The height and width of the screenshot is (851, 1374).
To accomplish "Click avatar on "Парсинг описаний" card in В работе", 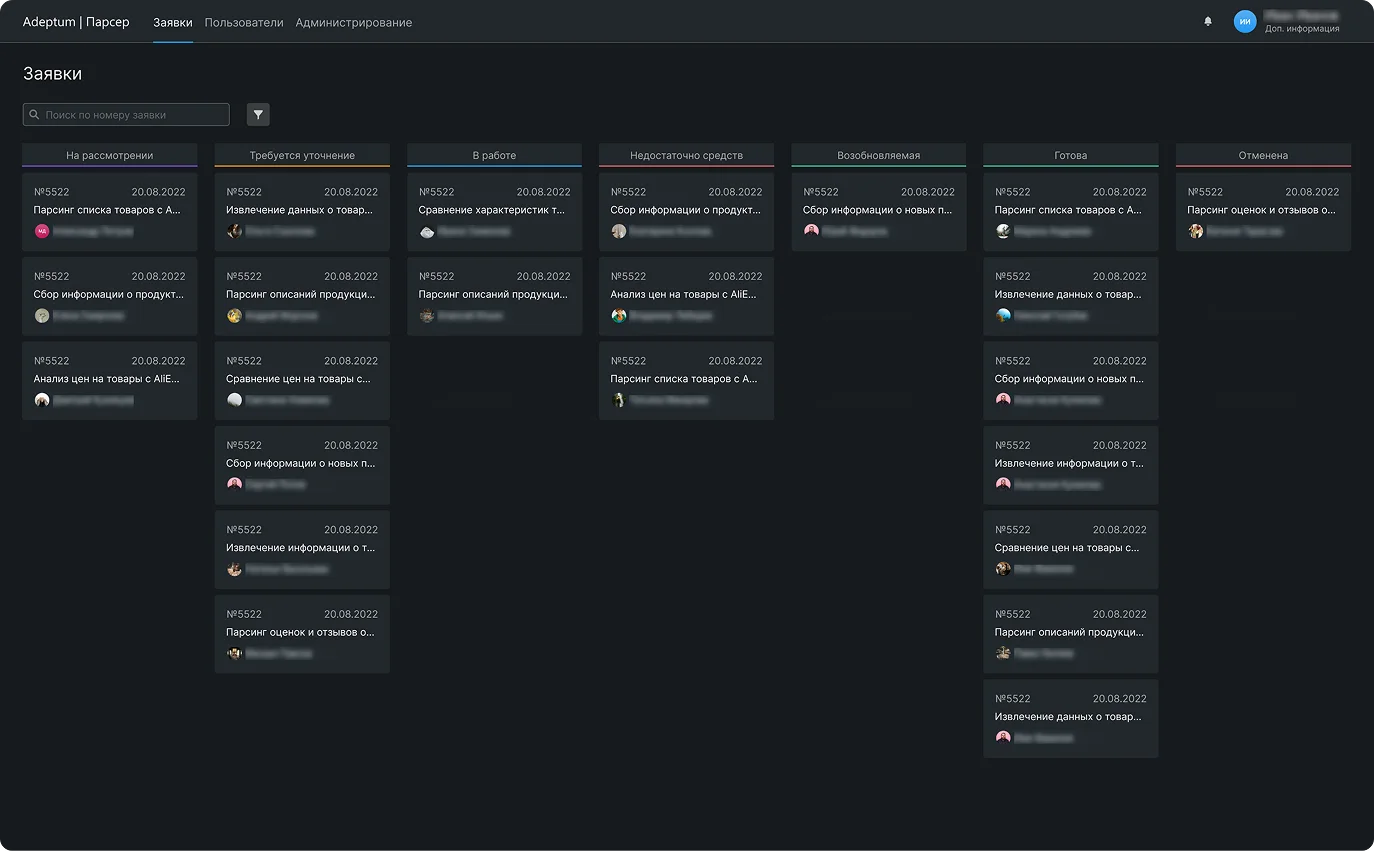I will [427, 316].
